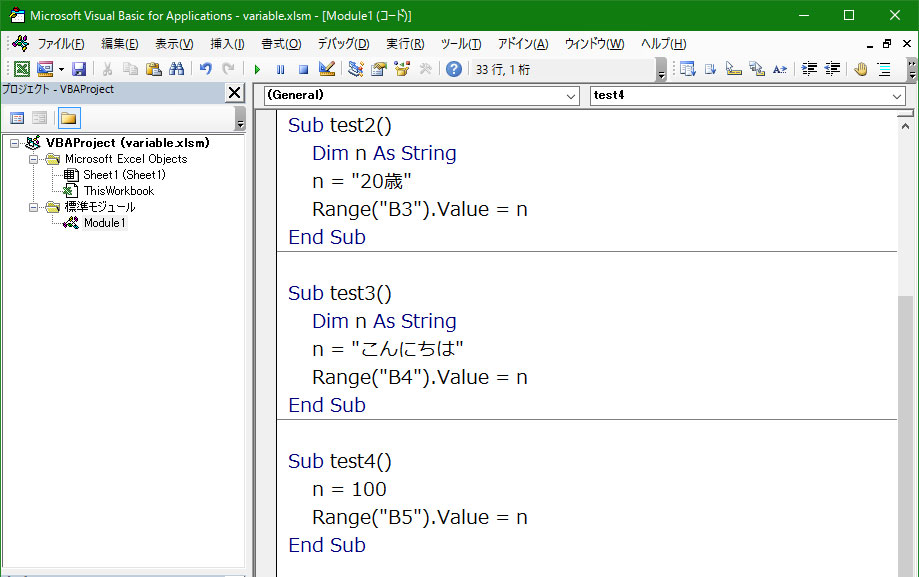Click the Toolbox icon
919x577 pixels.
click(x=426, y=69)
